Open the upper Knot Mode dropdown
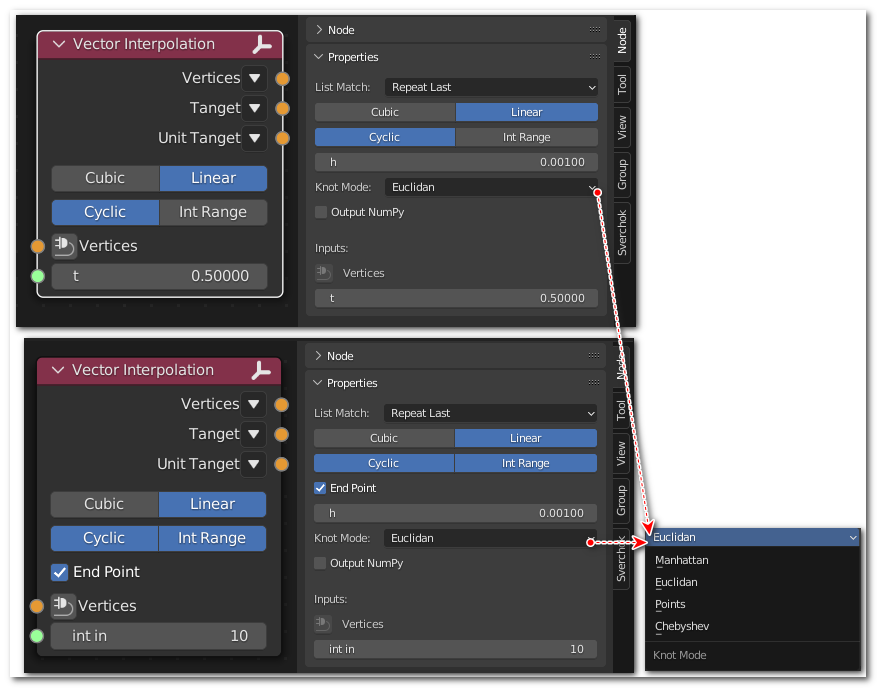 (491, 187)
